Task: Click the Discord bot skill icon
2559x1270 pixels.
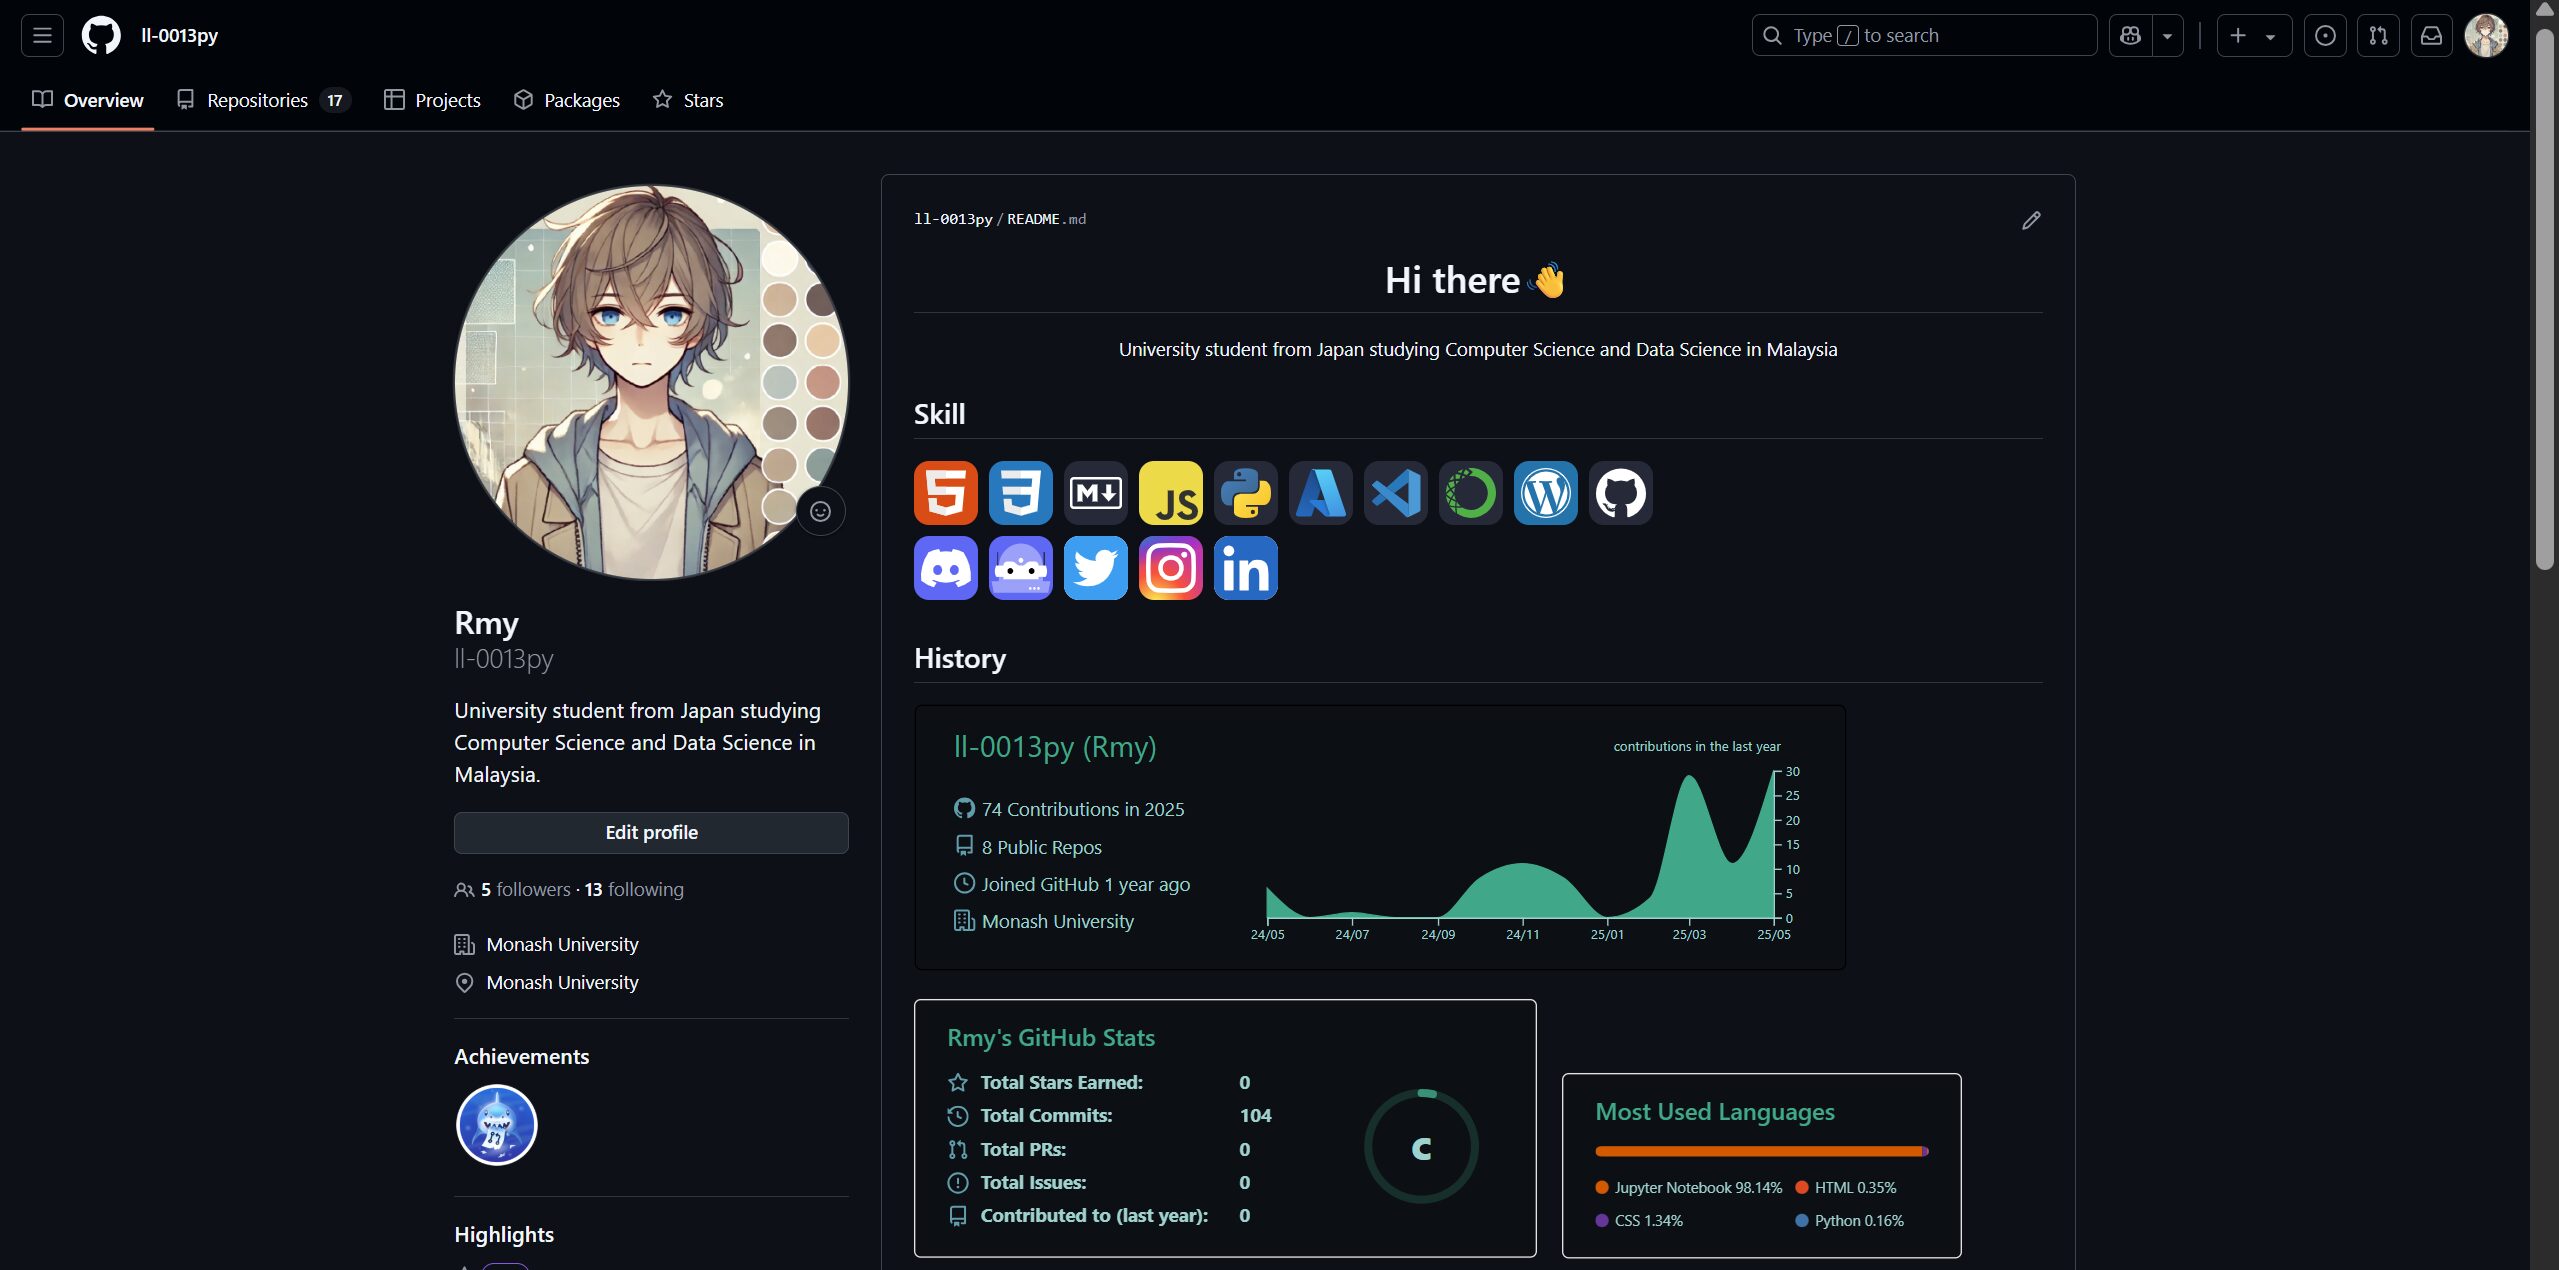Action: [1020, 568]
